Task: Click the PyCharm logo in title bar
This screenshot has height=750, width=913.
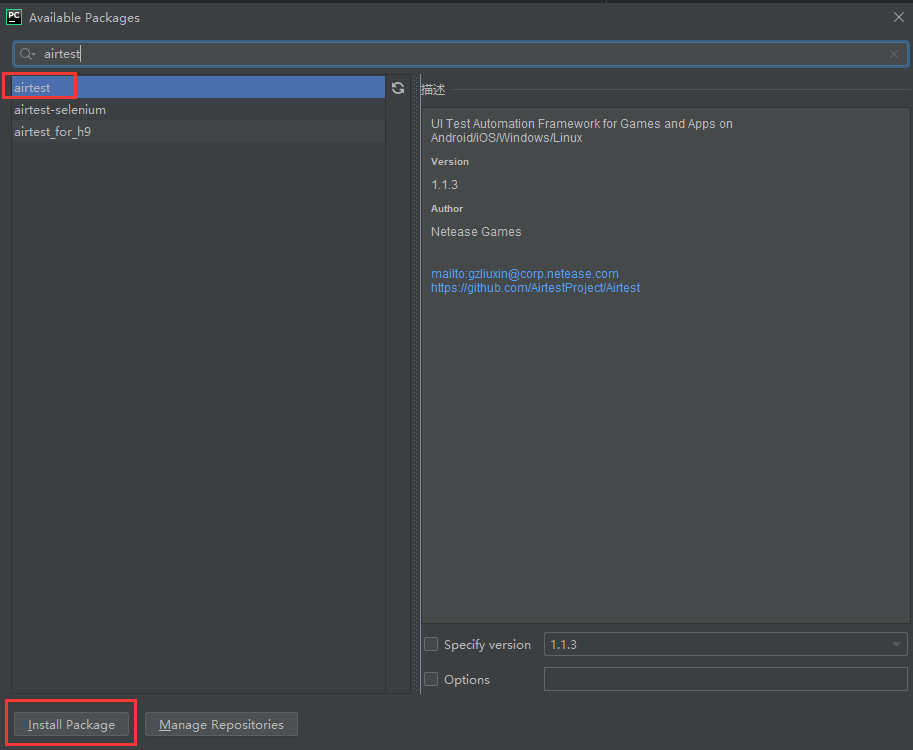Action: (x=14, y=17)
